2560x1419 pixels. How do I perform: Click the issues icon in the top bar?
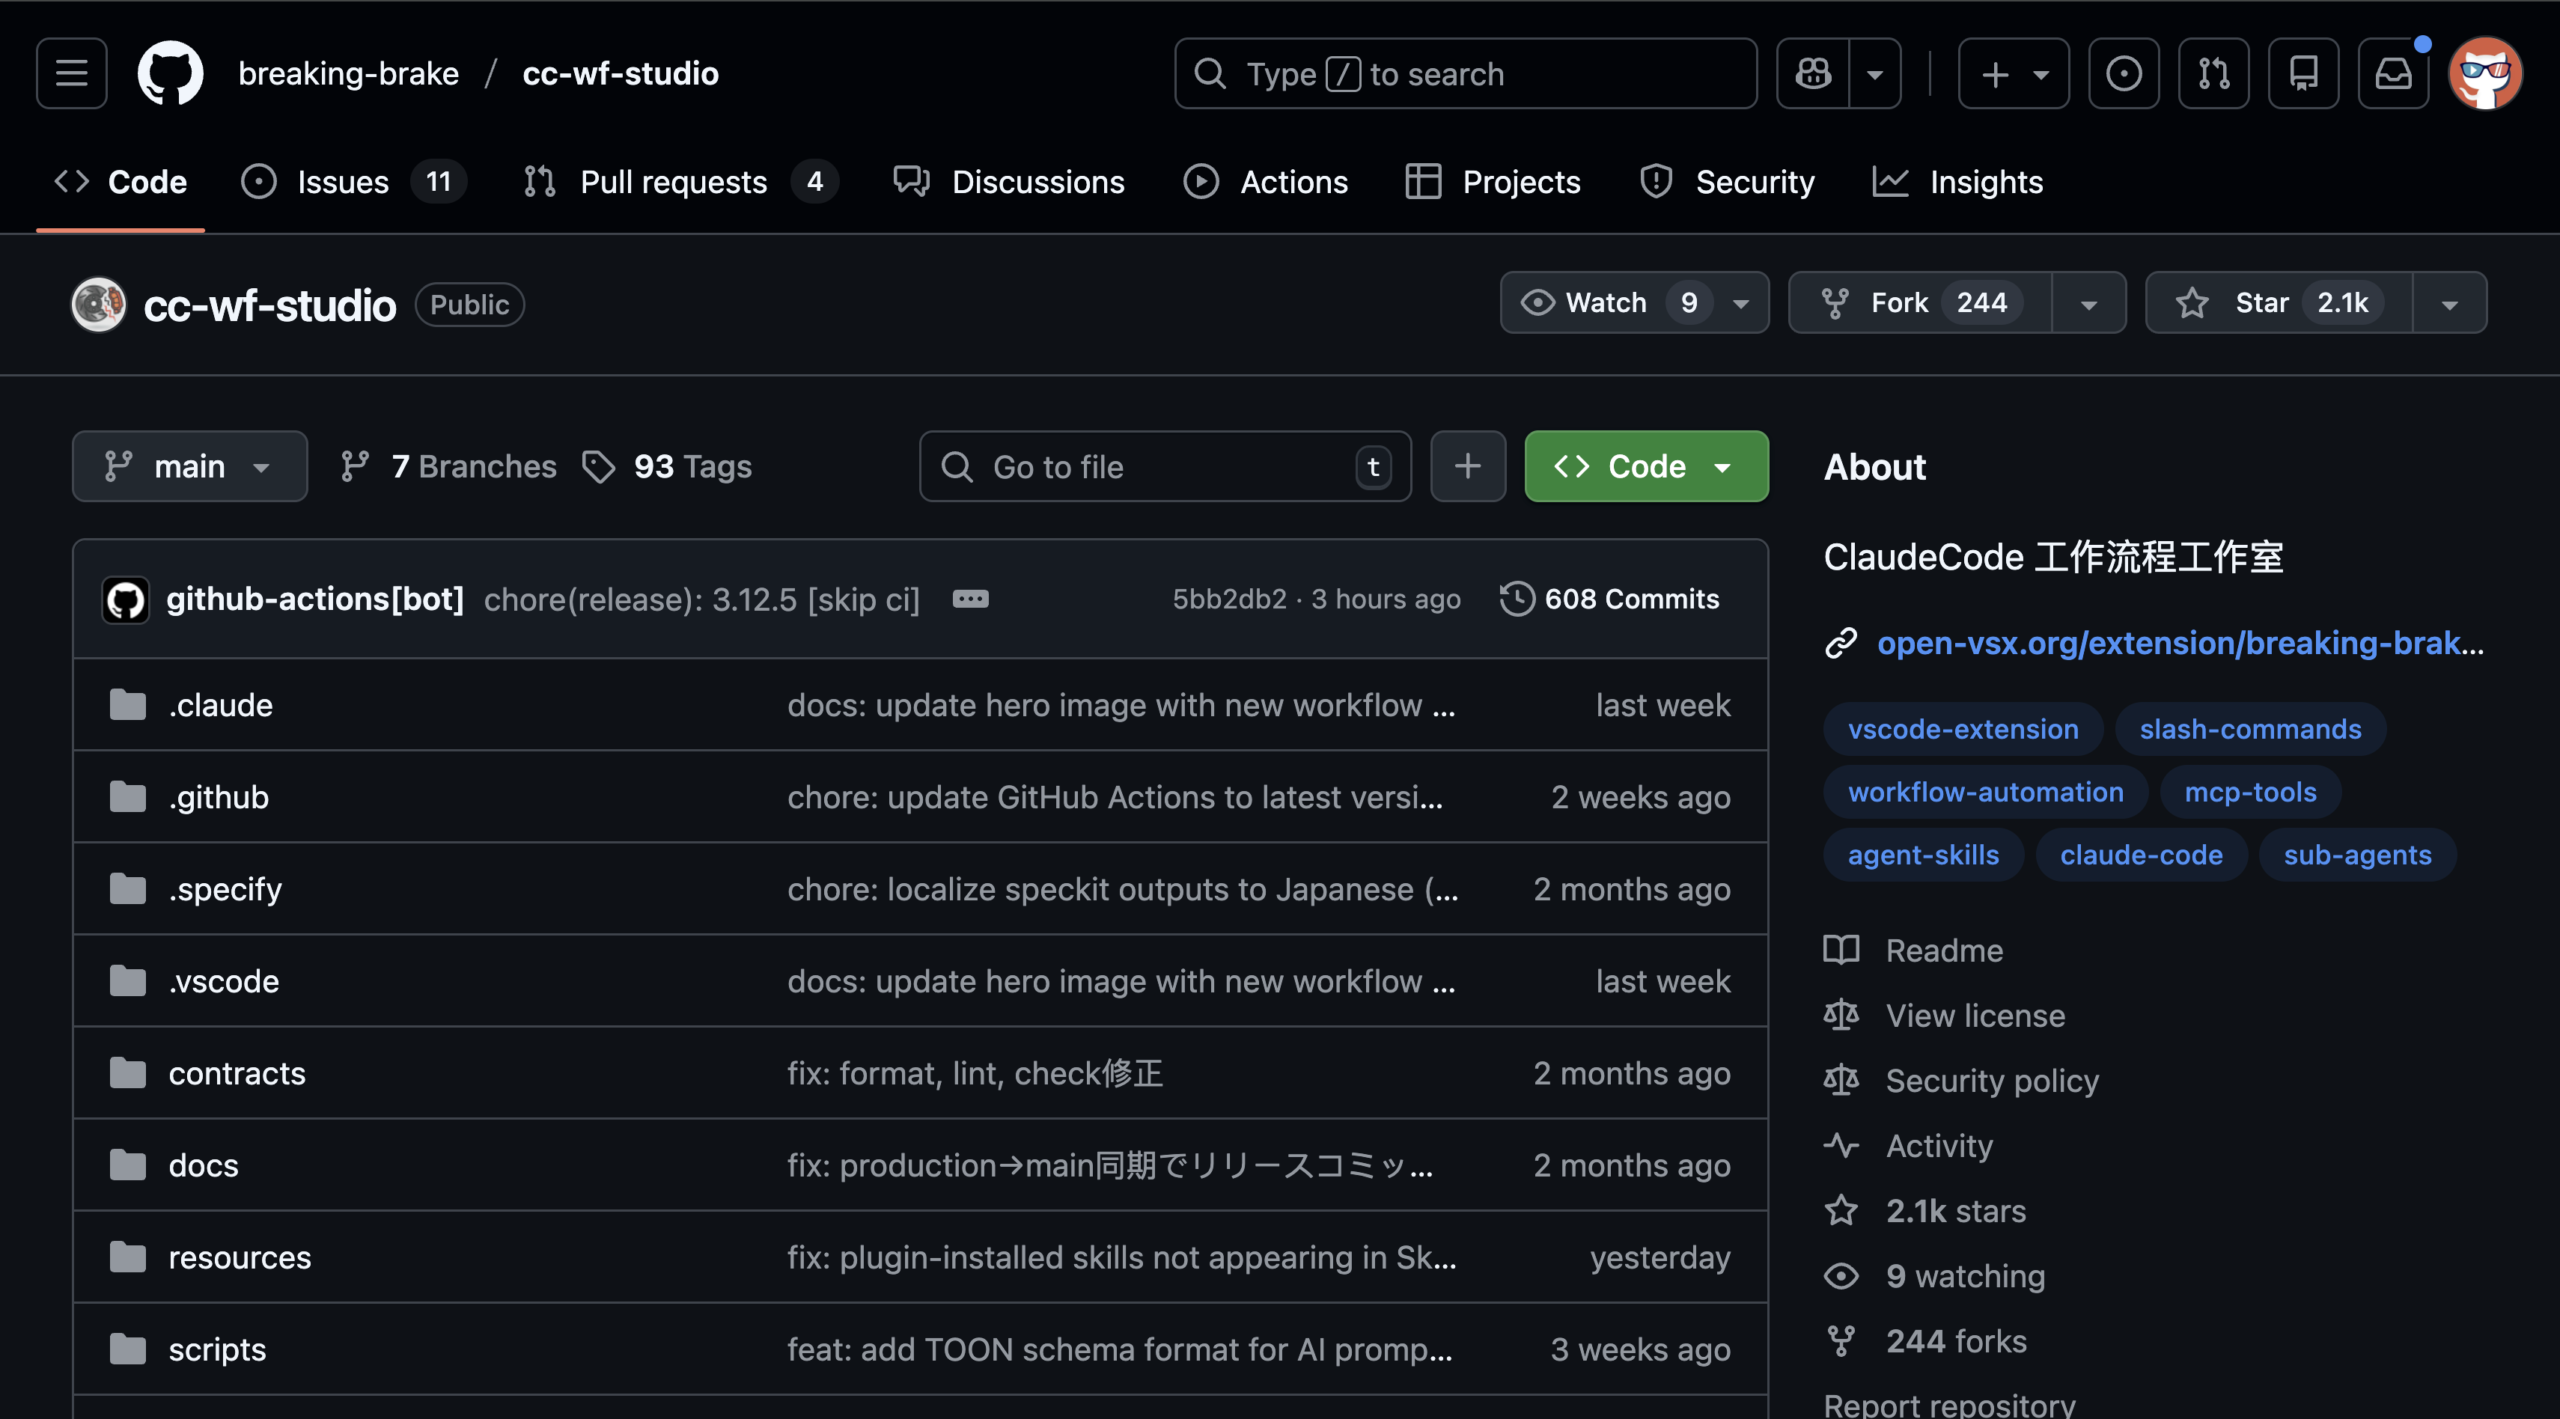[x=2124, y=72]
